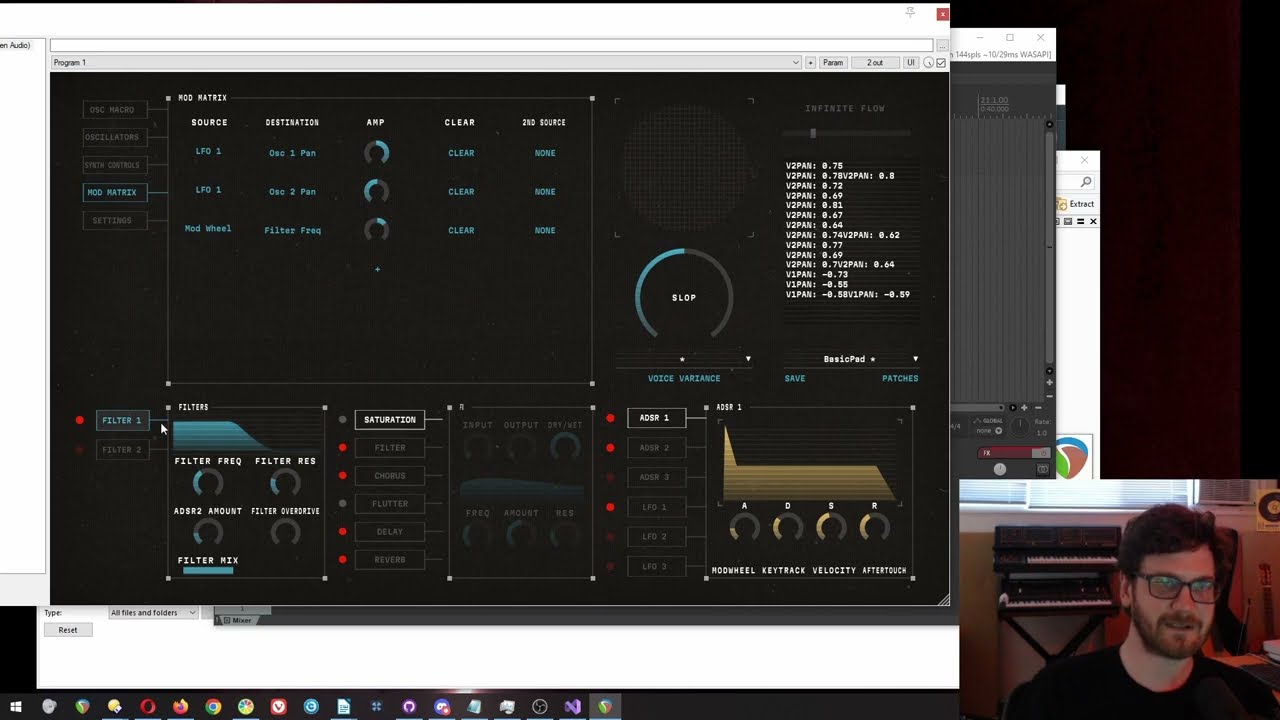Click the Reset button below Type
The width and height of the screenshot is (1280, 720).
[x=68, y=630]
